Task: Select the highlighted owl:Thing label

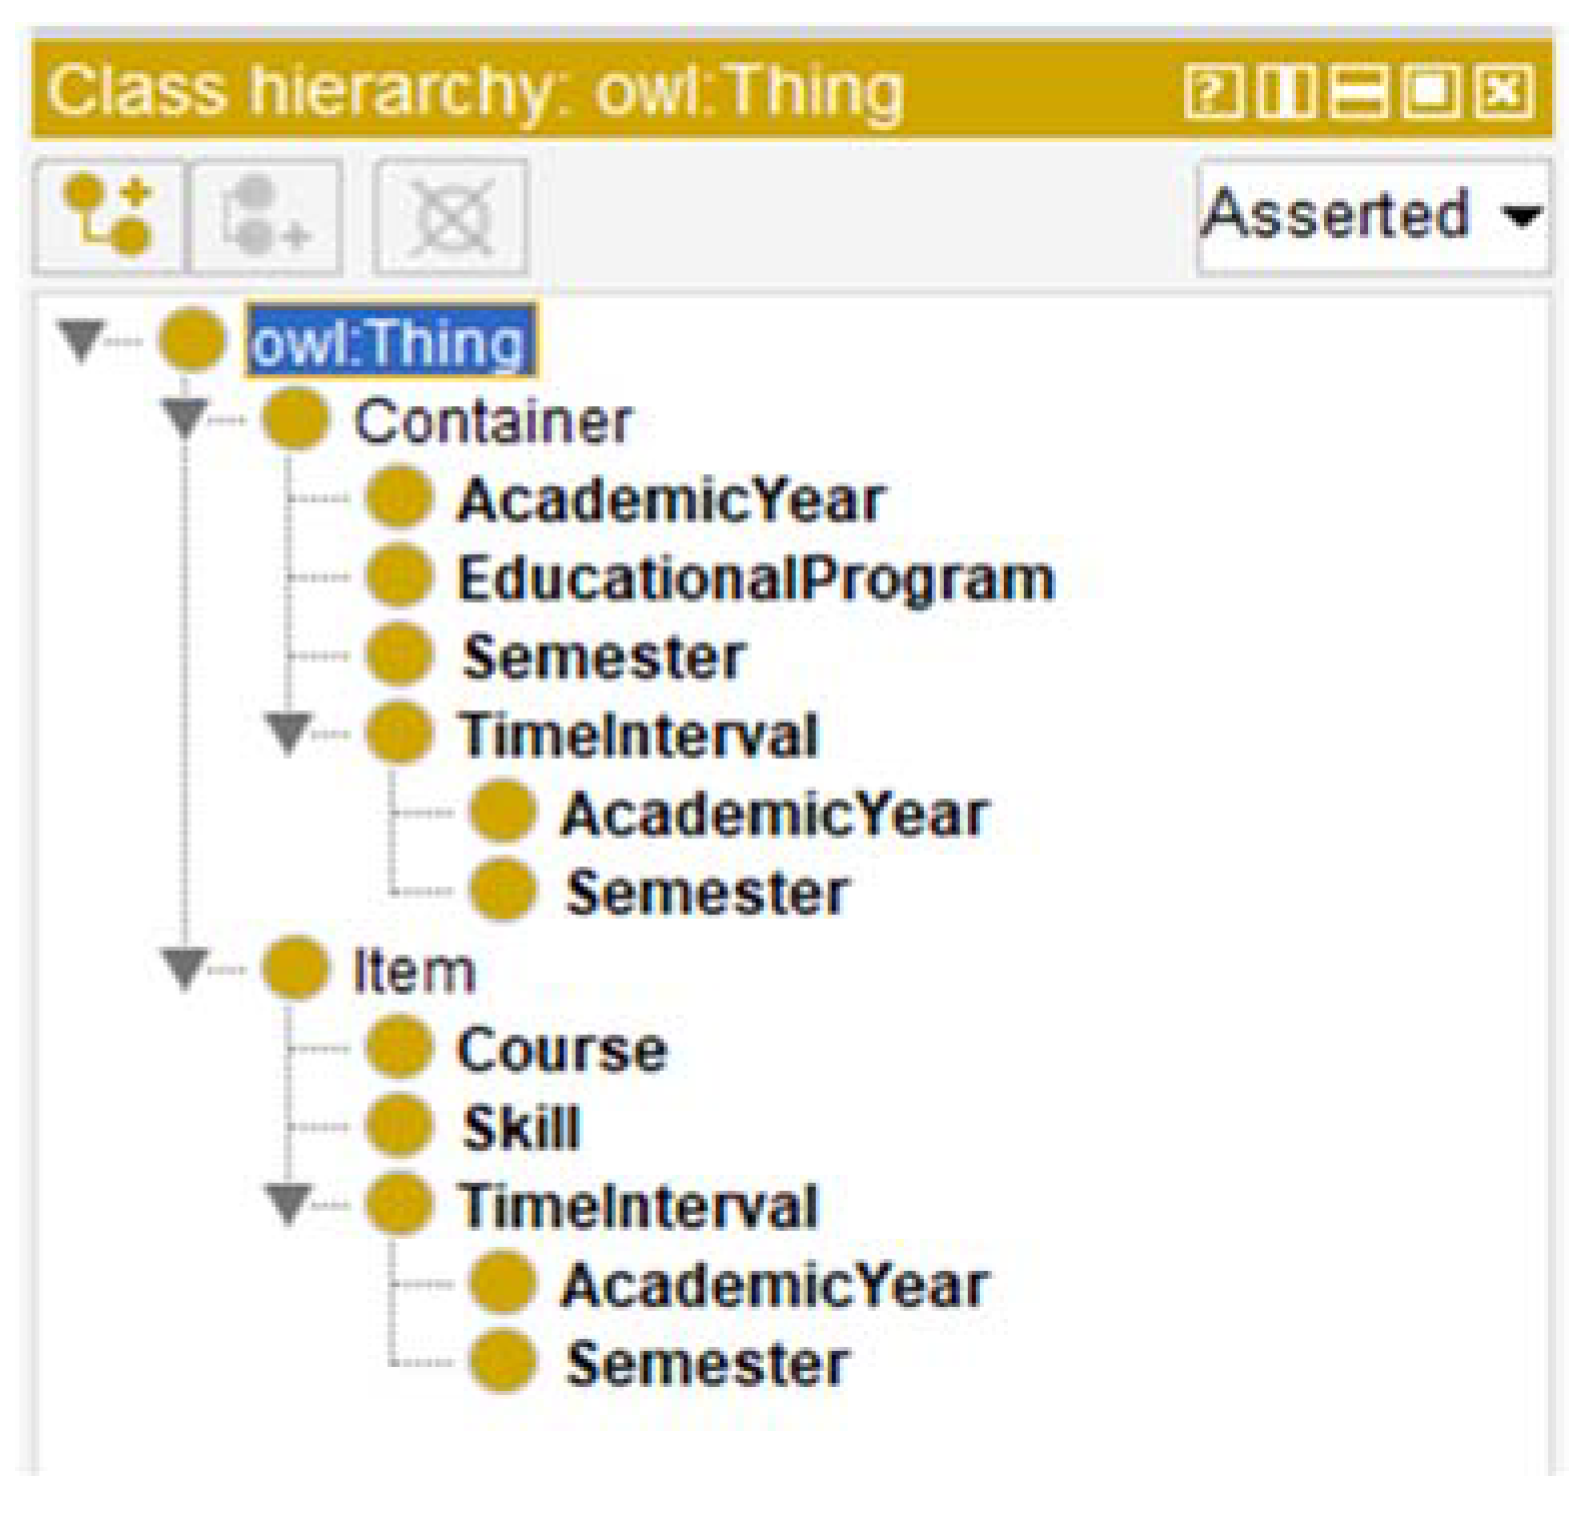Action: coord(389,341)
